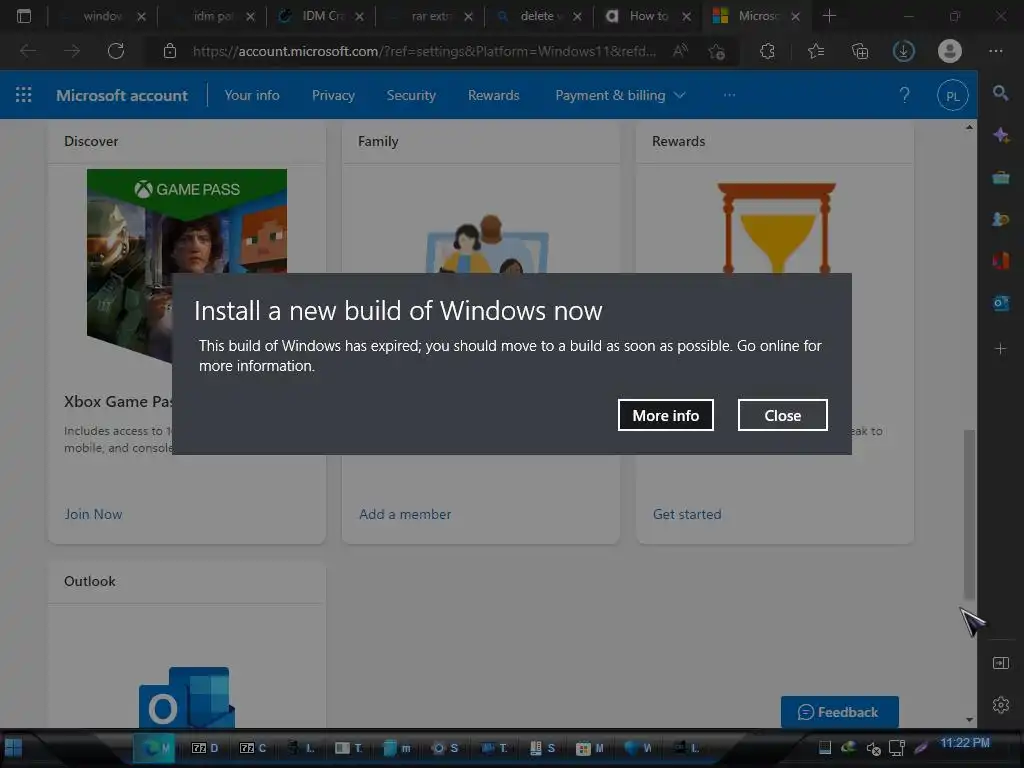Click More info in the Windows build dialog
This screenshot has width=1024, height=768.
[665, 415]
